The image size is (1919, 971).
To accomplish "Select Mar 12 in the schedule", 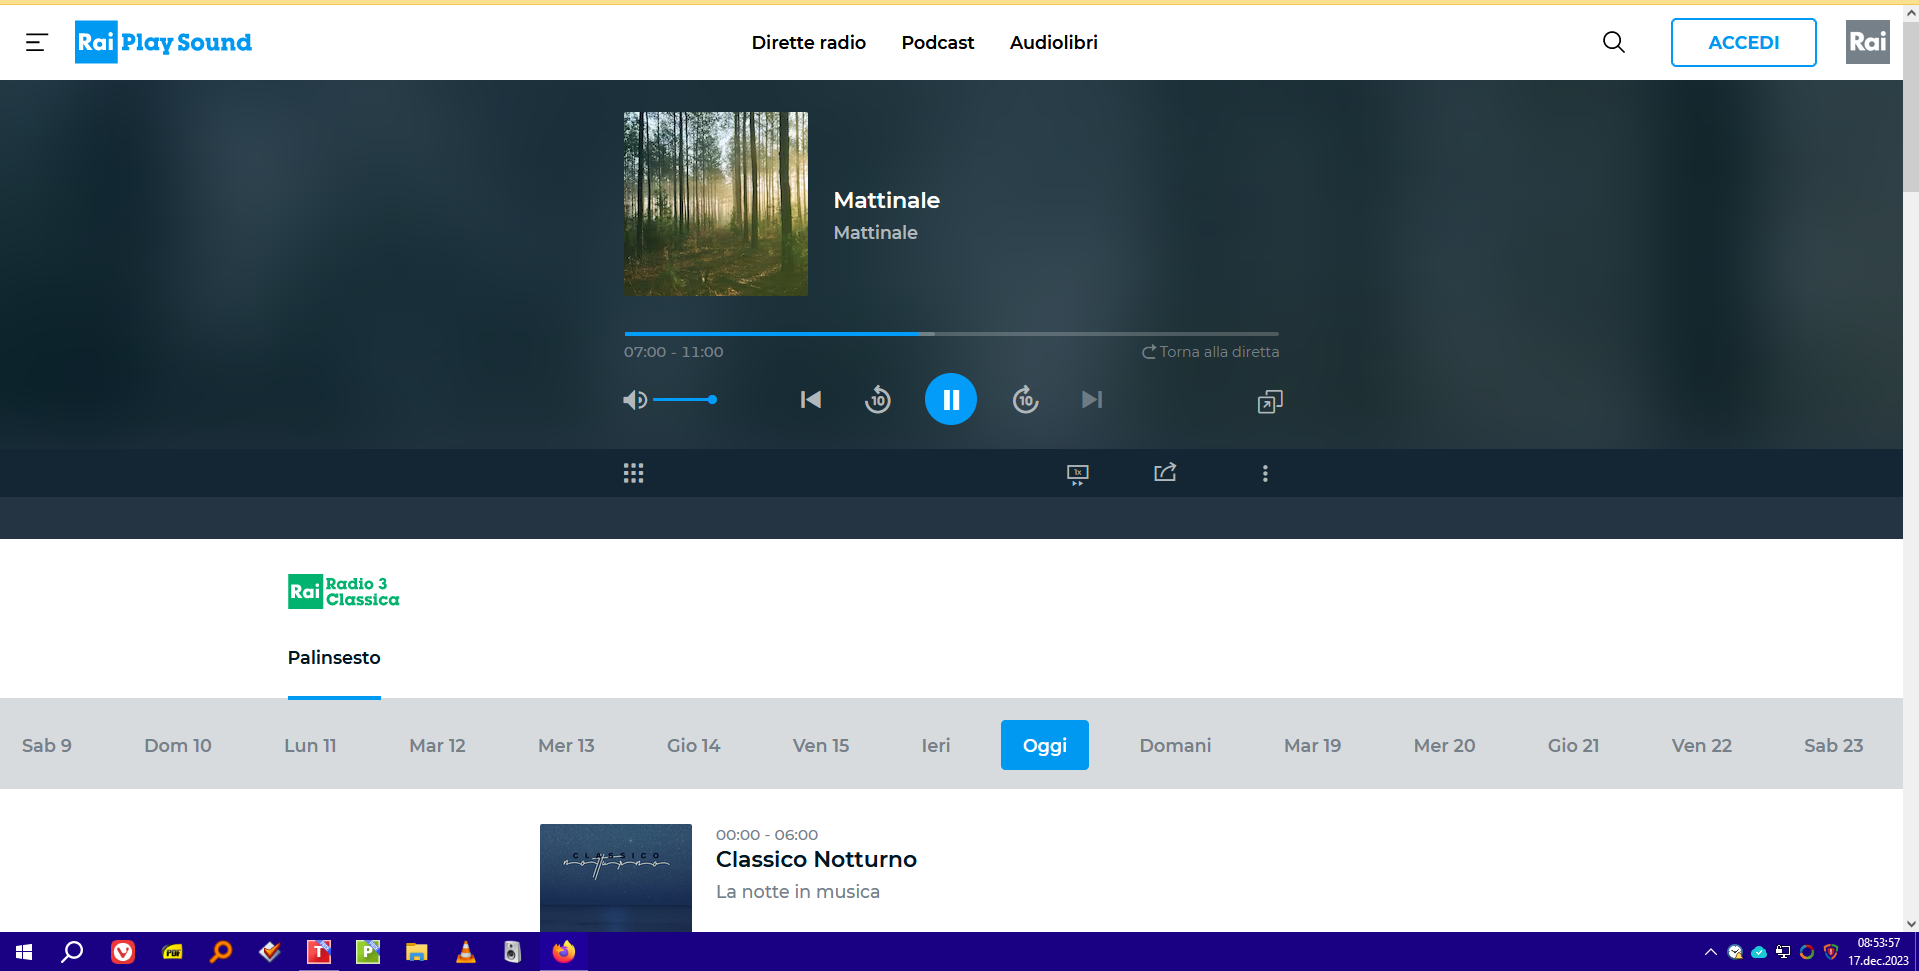I will point(437,745).
